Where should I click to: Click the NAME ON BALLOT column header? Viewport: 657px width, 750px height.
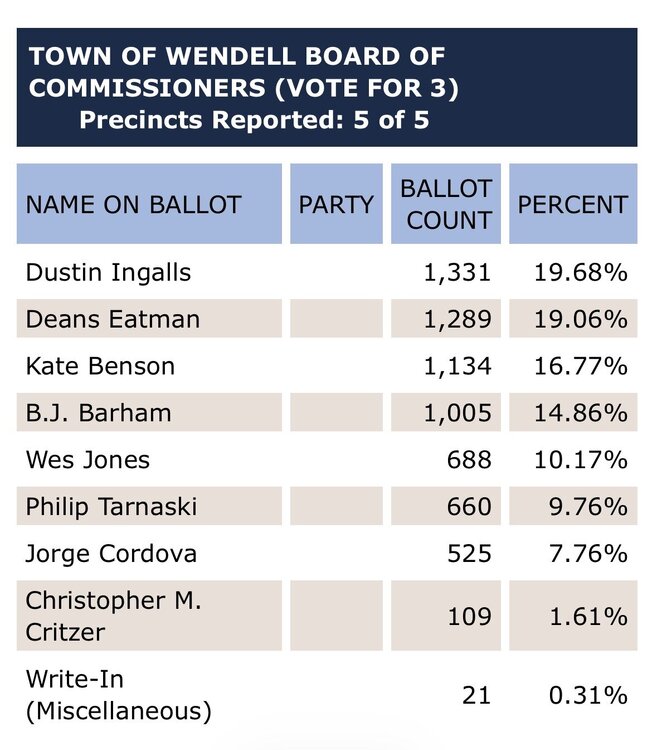[x=134, y=205]
